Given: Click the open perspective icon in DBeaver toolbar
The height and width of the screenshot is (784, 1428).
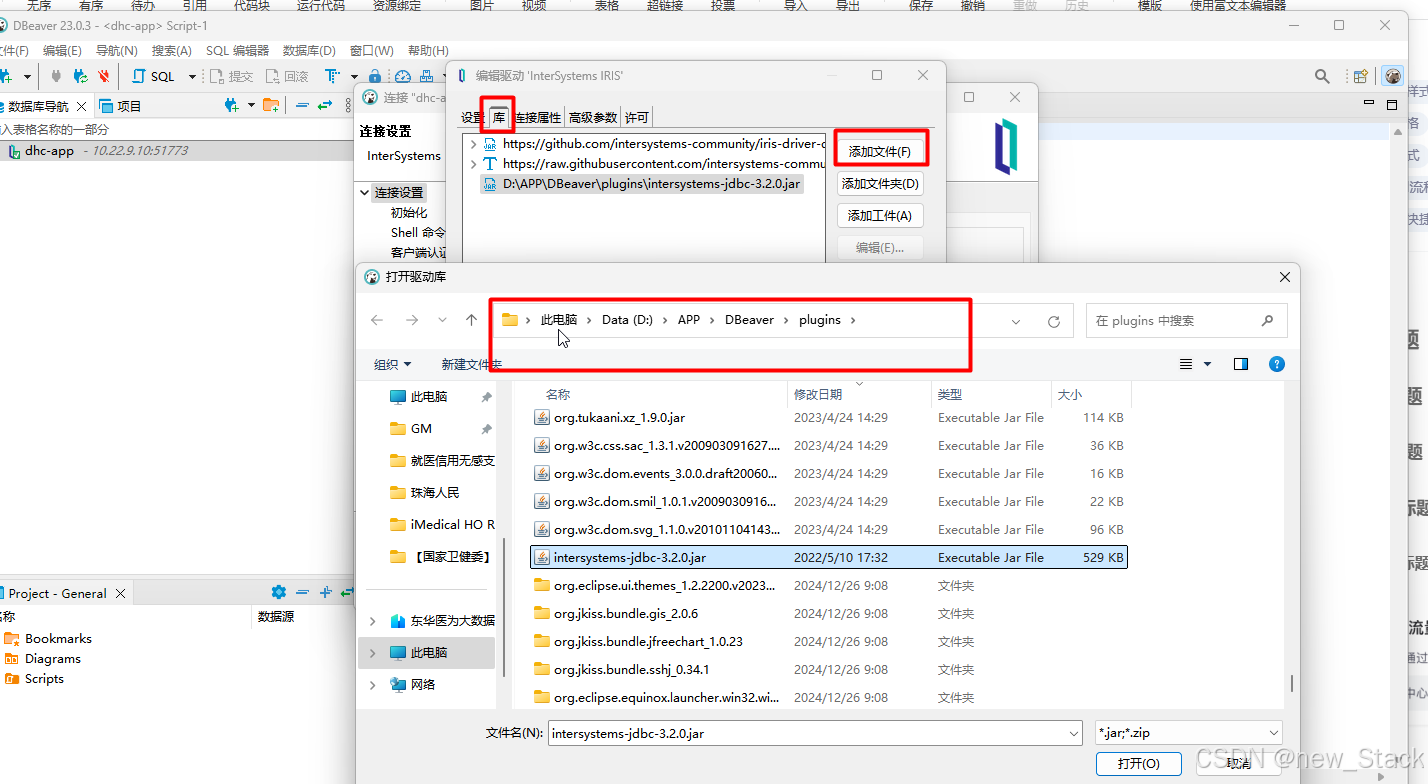Looking at the screenshot, I should [1360, 76].
